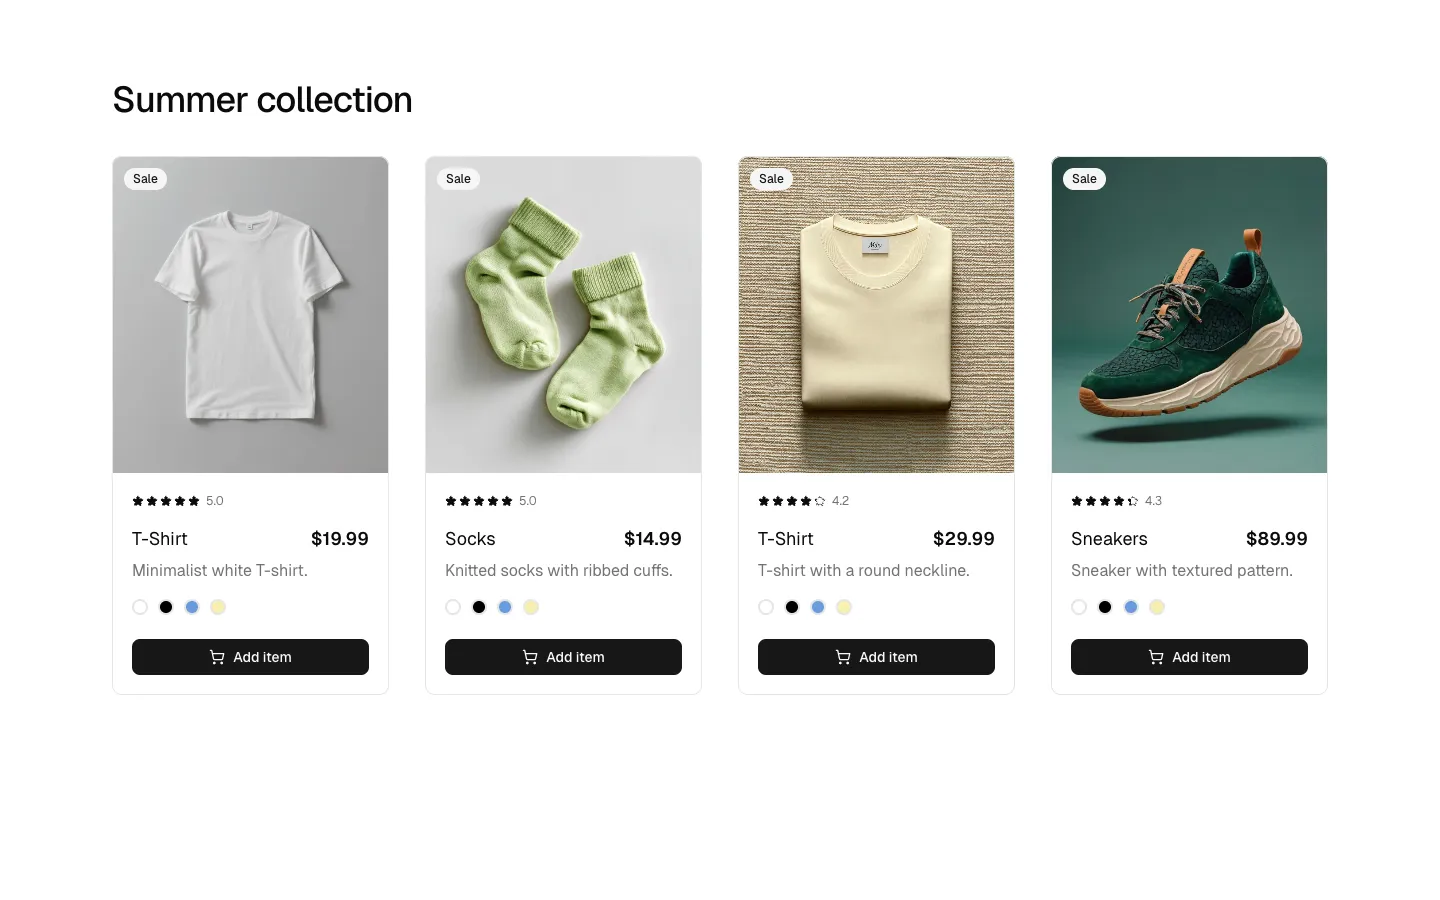1440x900 pixels.
Task: Select the black color swatch for the Sneakers
Action: pos(1105,607)
